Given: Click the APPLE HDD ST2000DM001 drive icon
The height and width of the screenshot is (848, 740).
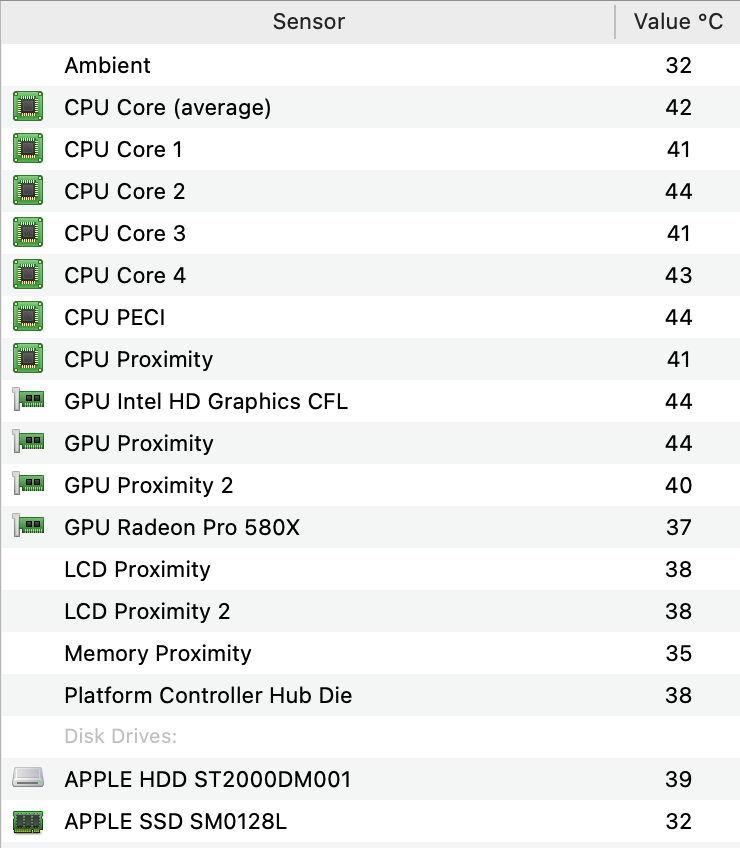Looking at the screenshot, I should click(28, 779).
